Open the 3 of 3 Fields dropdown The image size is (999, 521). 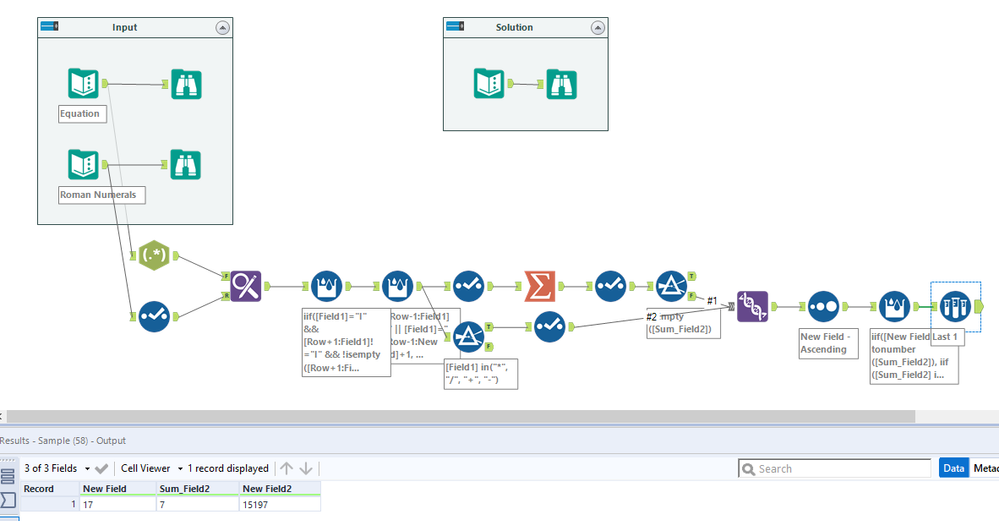(57, 468)
